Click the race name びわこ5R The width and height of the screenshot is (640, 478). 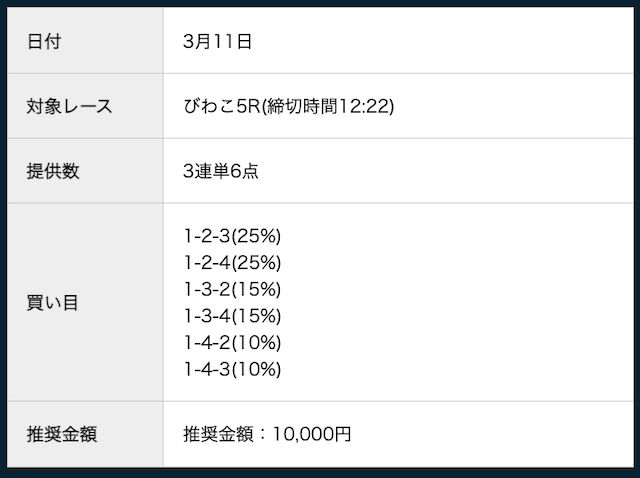click(x=222, y=105)
